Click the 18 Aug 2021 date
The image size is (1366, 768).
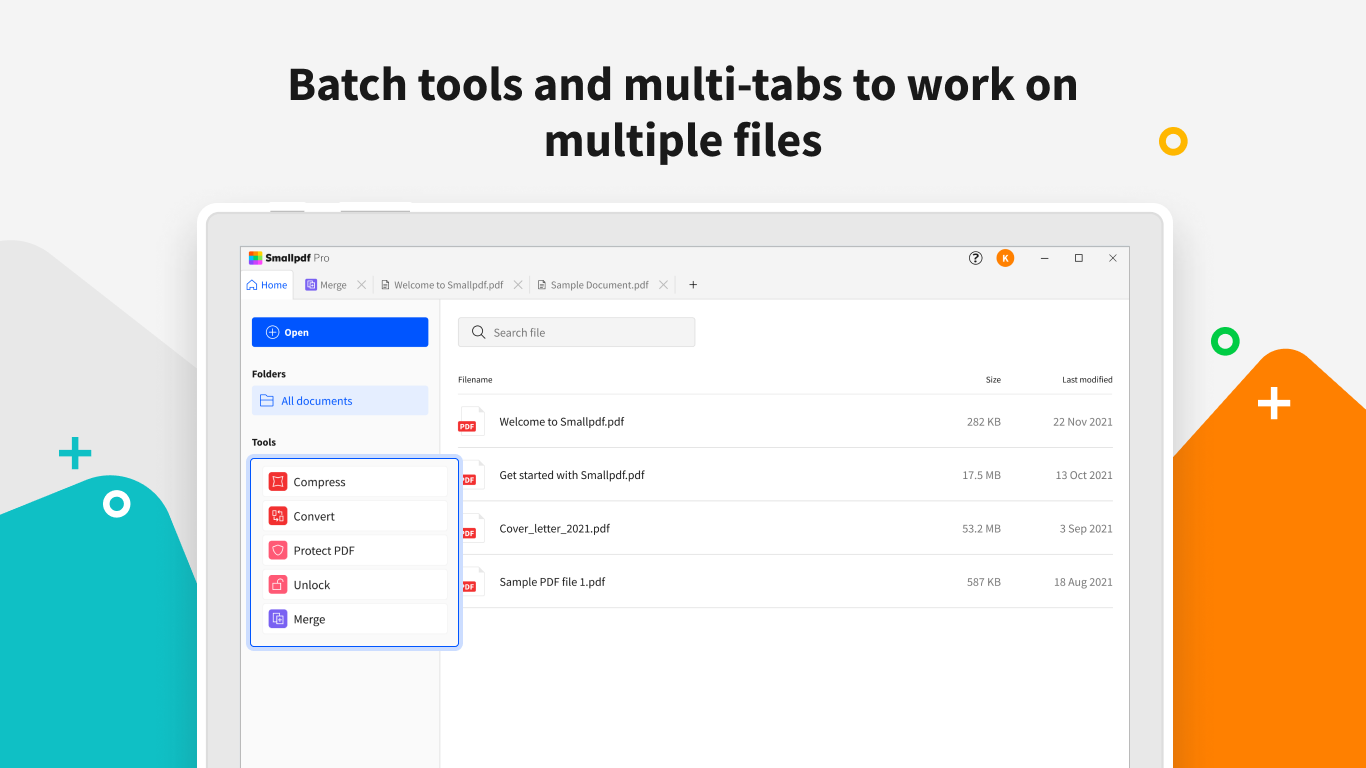tap(1083, 582)
